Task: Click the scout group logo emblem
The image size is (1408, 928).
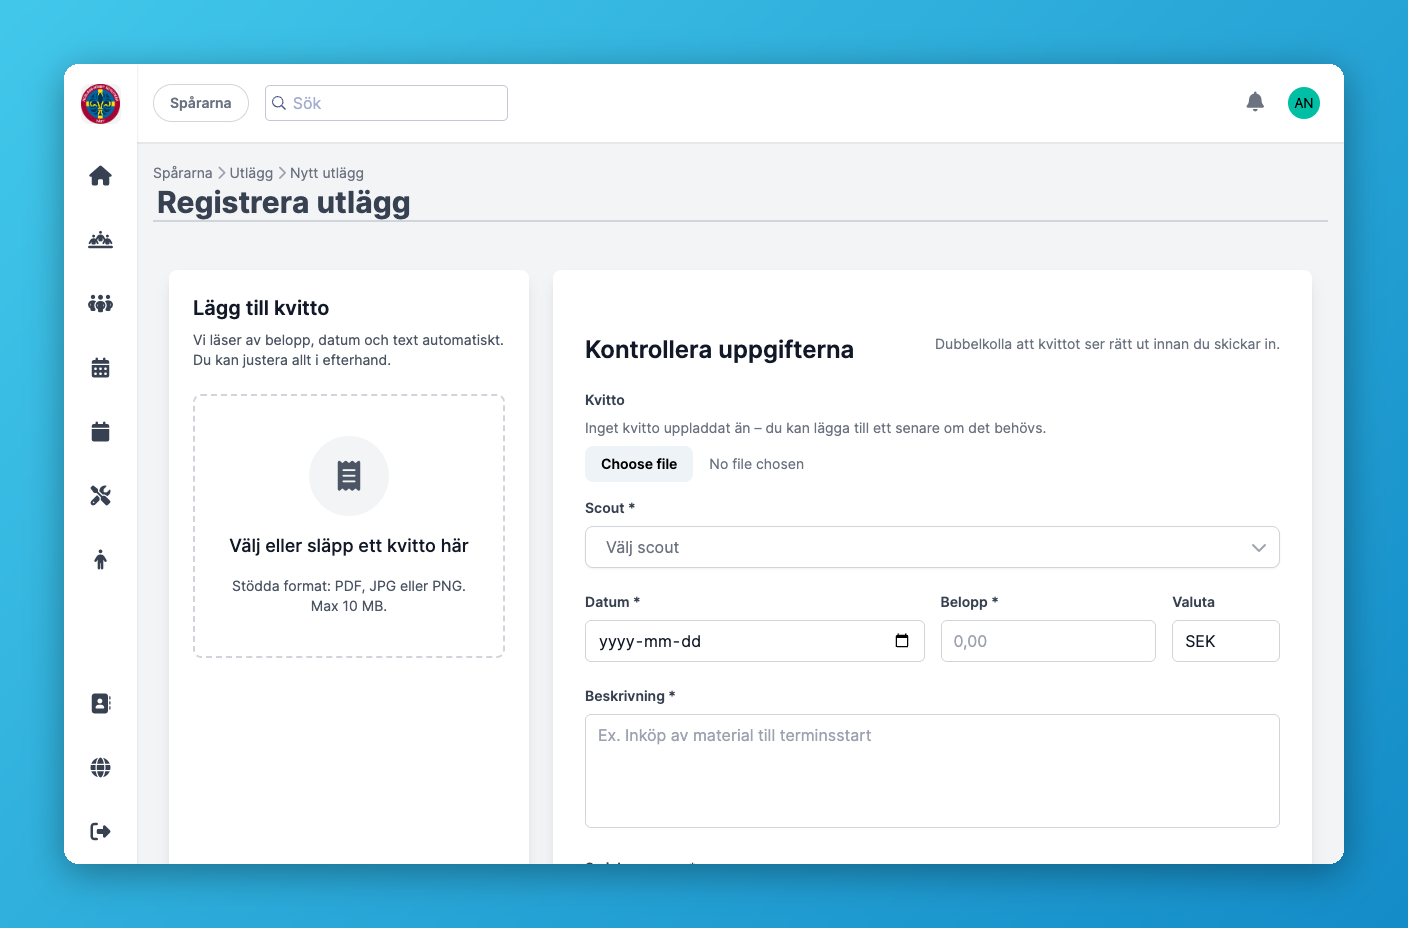Action: [101, 104]
